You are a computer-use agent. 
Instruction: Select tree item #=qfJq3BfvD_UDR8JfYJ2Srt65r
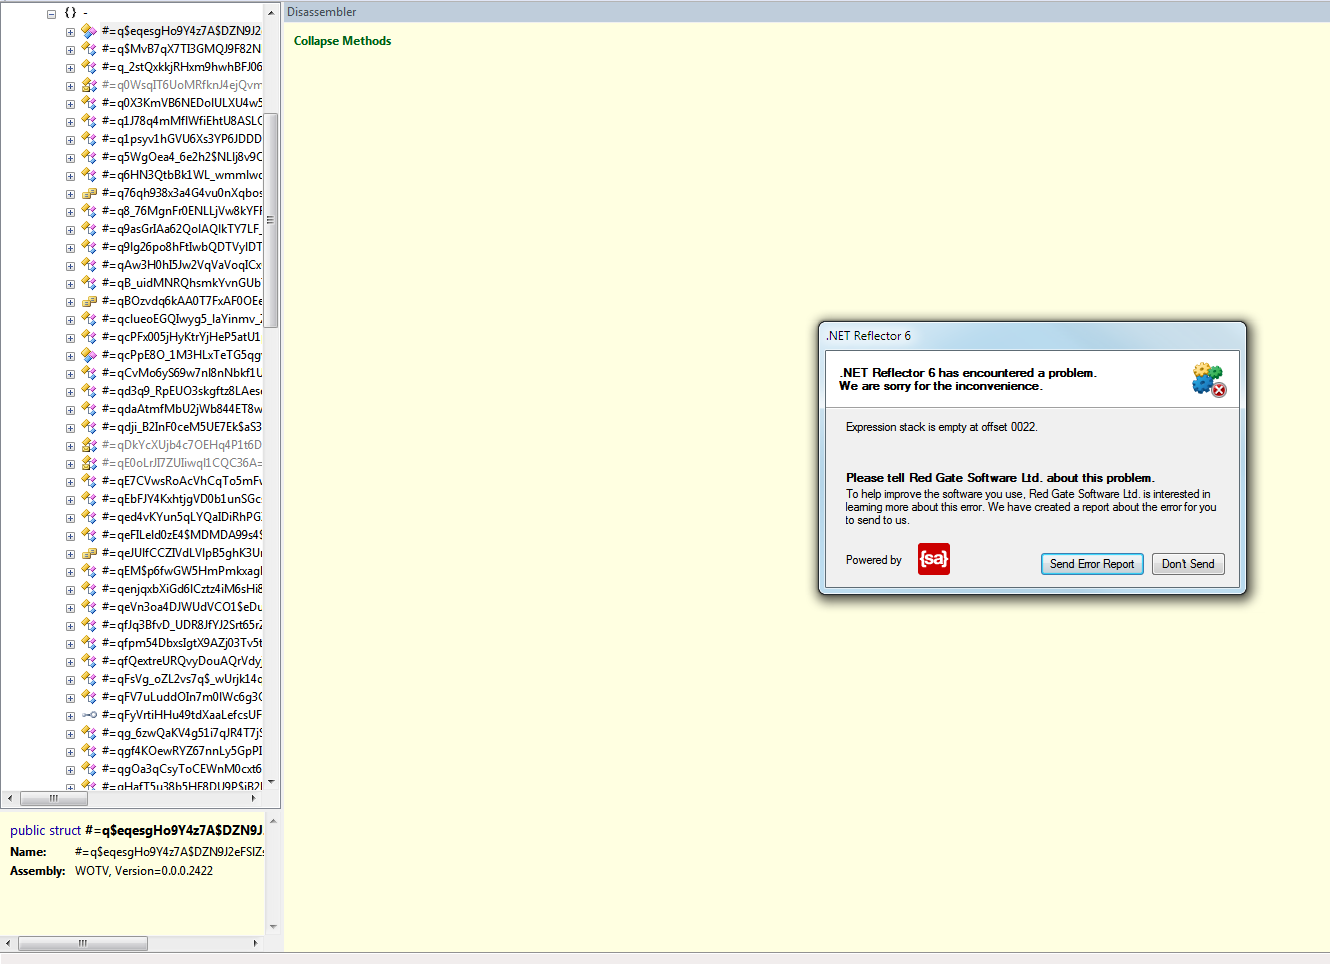pos(181,625)
